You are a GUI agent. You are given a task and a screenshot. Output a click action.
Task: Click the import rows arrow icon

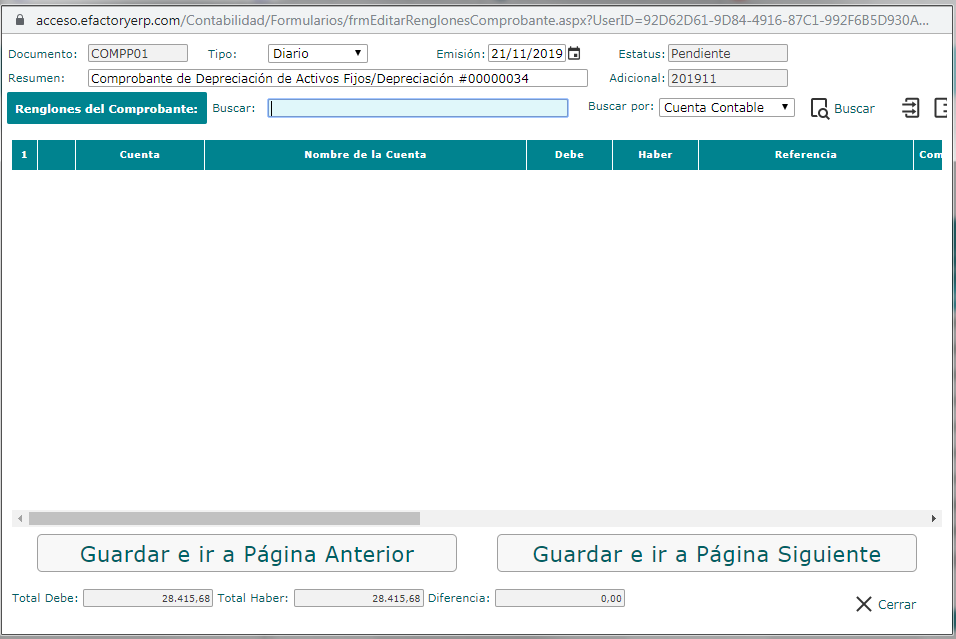pos(910,108)
